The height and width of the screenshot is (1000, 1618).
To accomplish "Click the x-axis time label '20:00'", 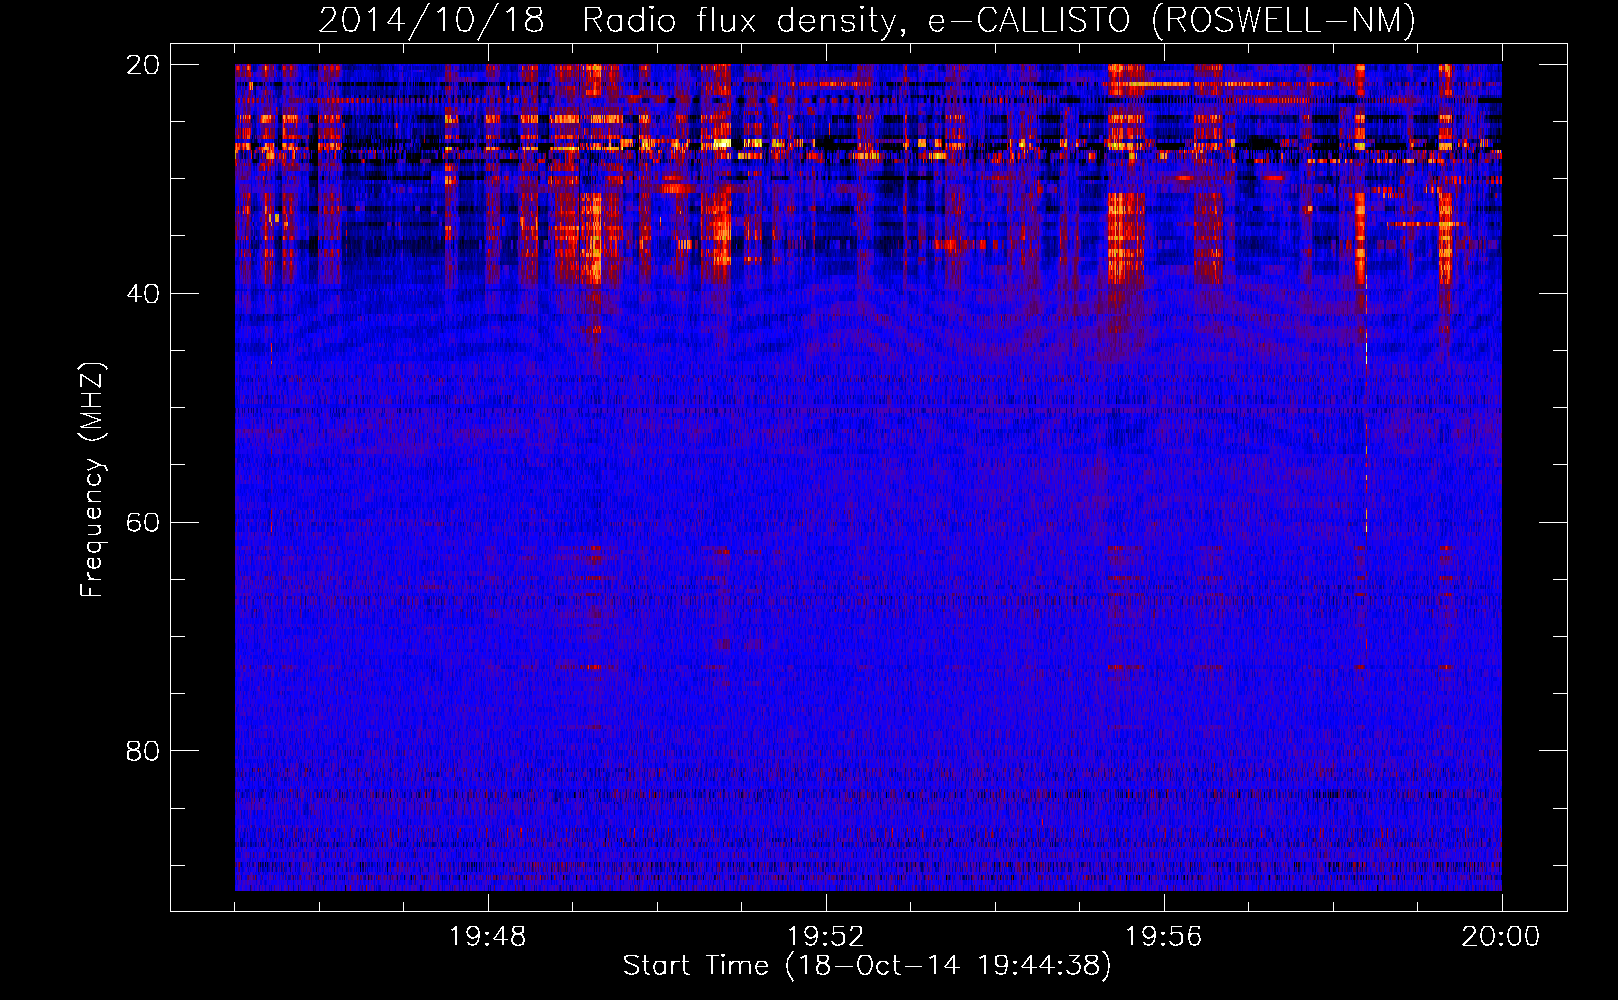I will pyautogui.click(x=1501, y=937).
